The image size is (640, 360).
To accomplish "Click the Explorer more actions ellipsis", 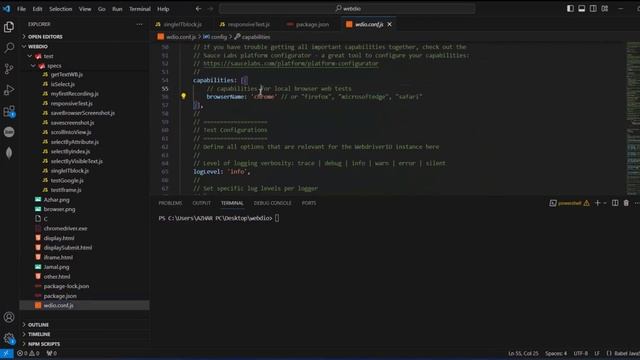I will (x=140, y=24).
